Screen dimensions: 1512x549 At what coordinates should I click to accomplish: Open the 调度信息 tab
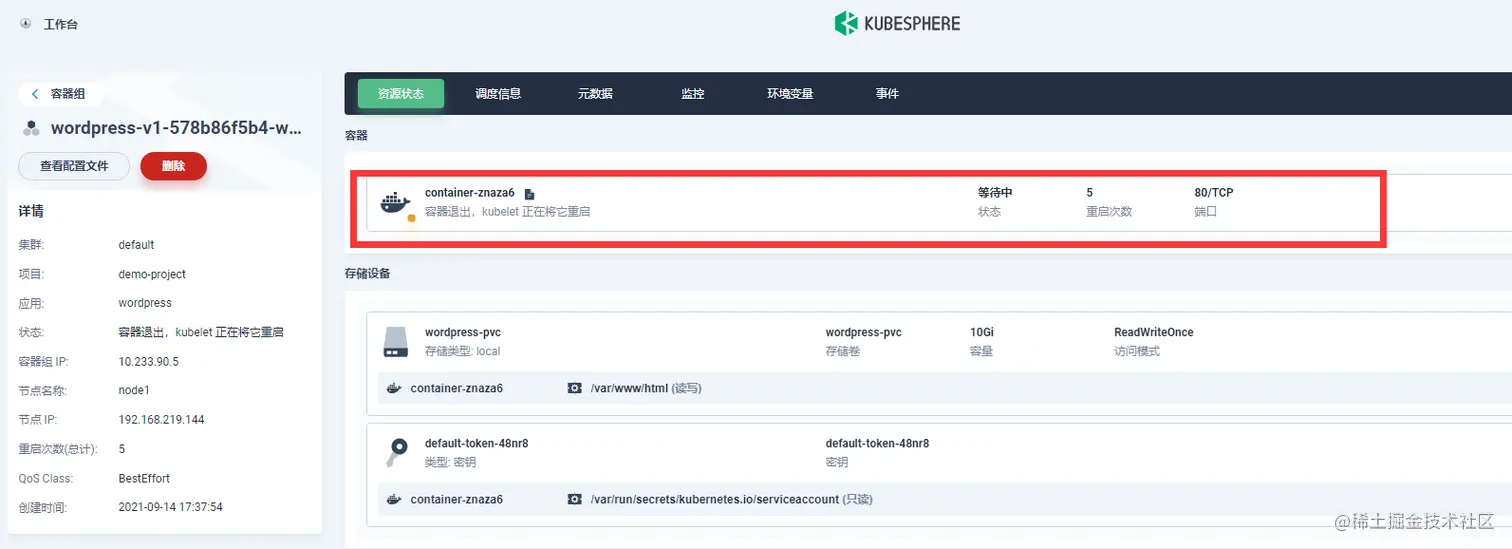[x=498, y=94]
